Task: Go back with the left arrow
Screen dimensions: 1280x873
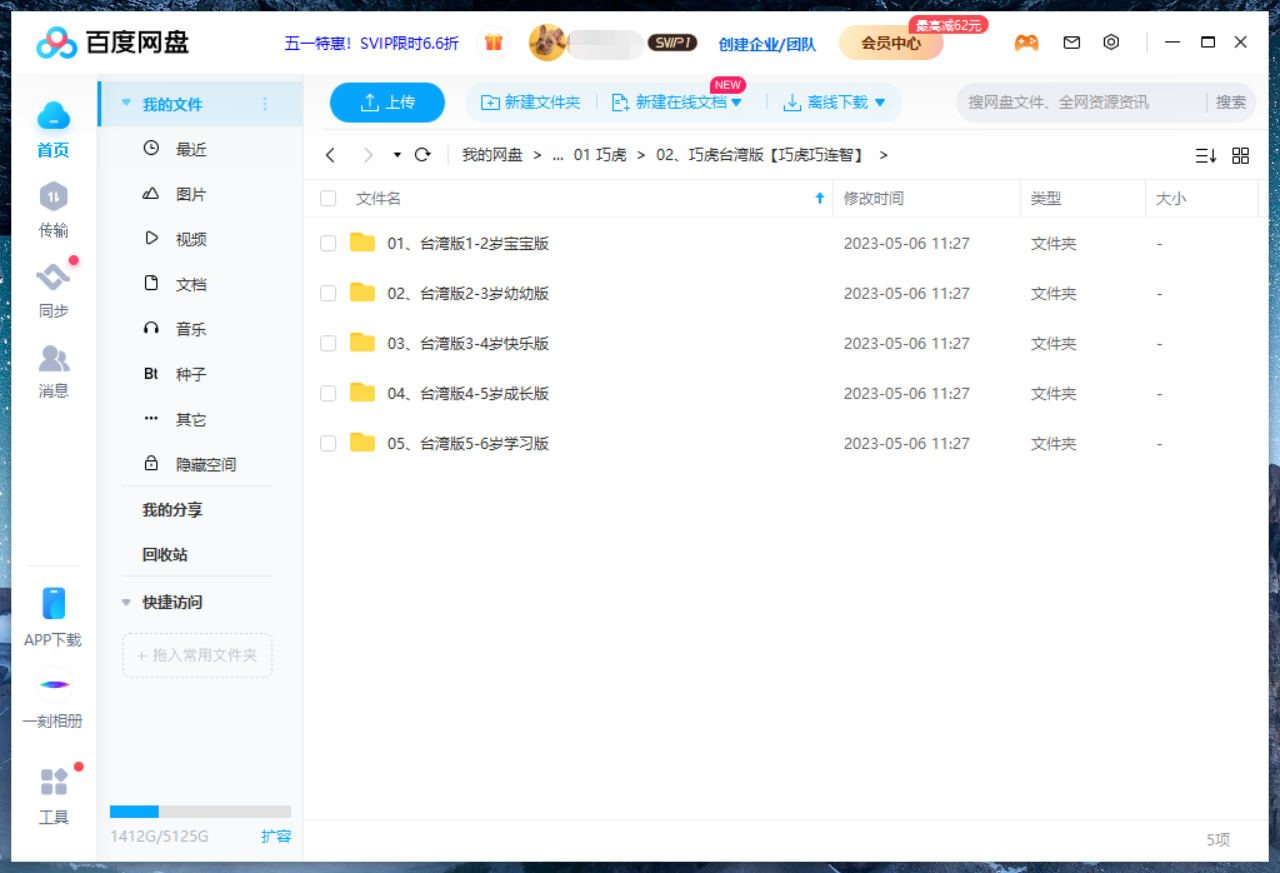Action: pos(331,155)
